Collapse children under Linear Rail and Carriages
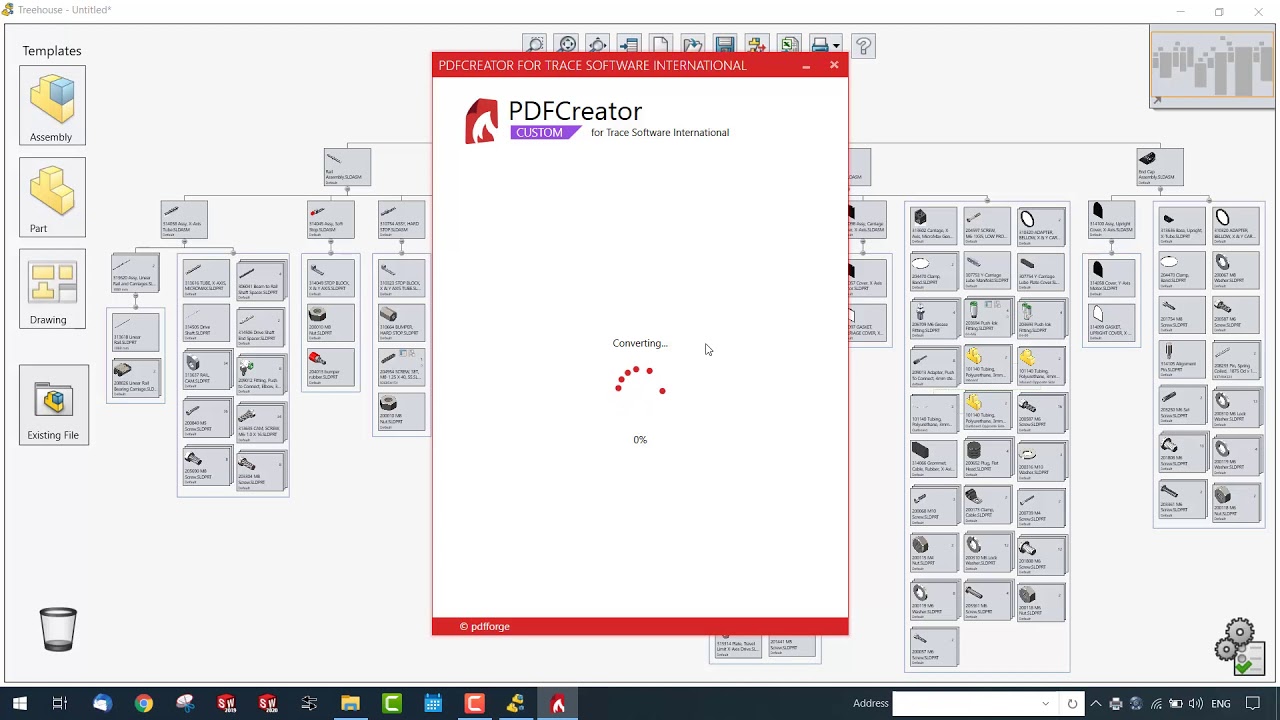Image resolution: width=1280 pixels, height=720 pixels. click(135, 295)
